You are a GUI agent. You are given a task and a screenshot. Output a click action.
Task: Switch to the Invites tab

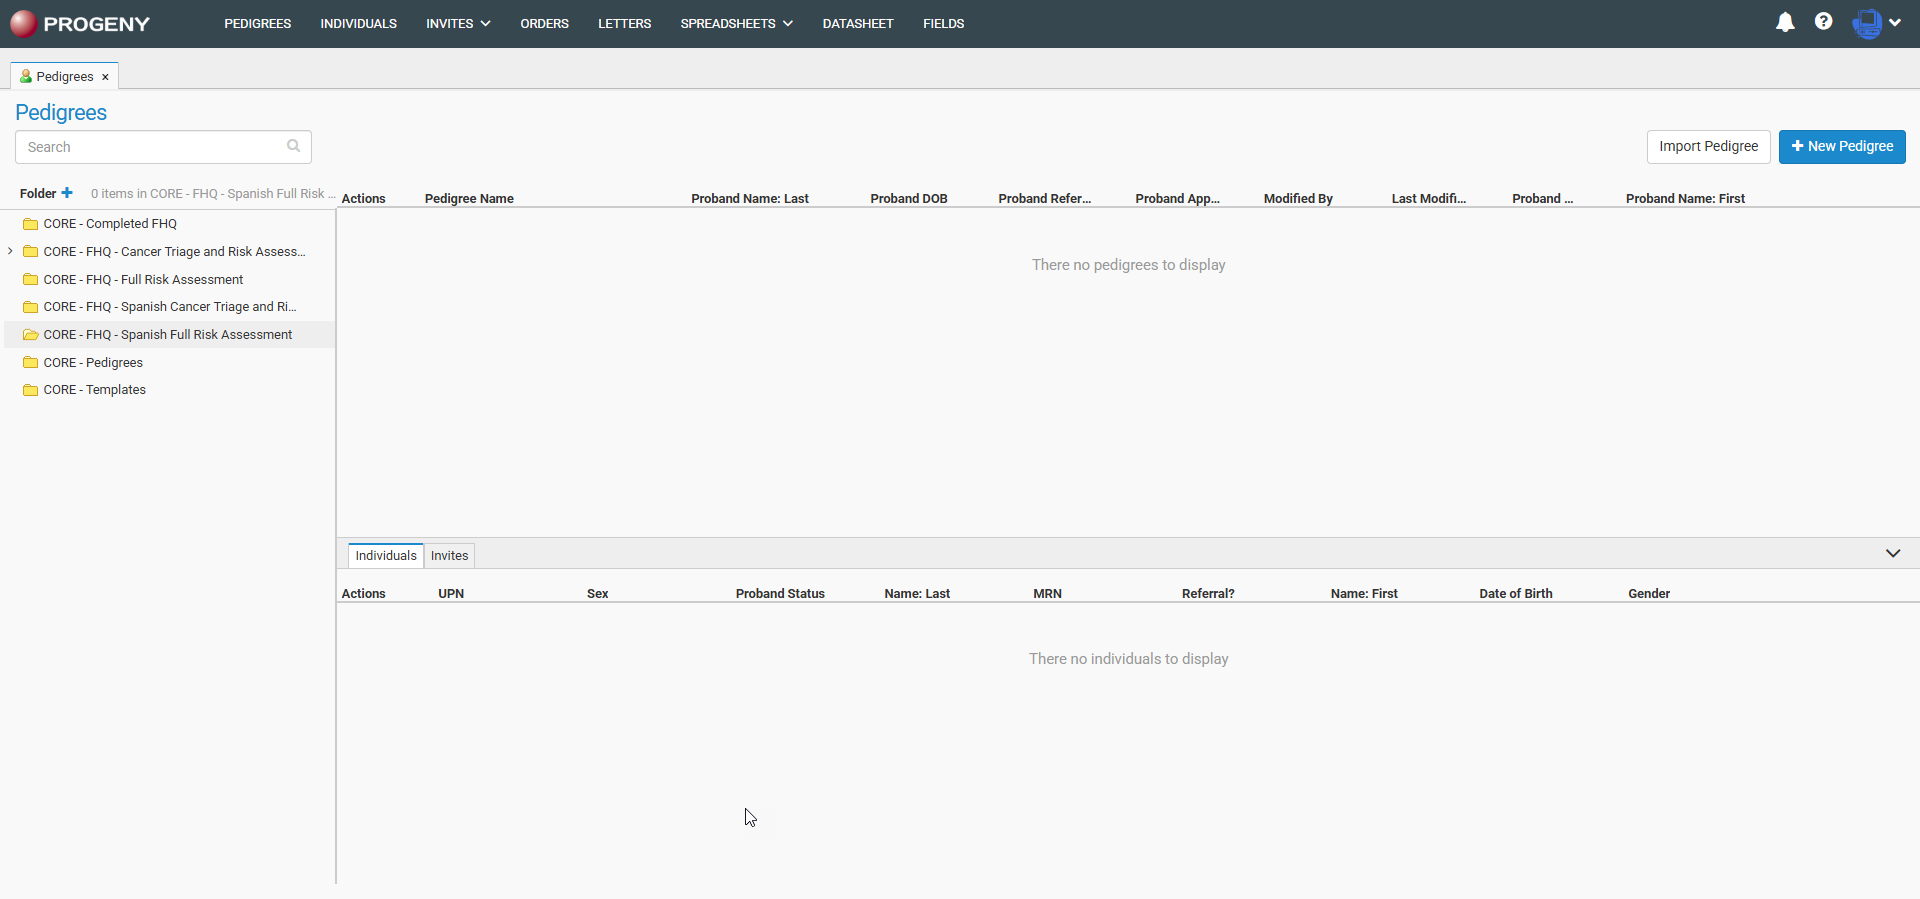coord(449,556)
